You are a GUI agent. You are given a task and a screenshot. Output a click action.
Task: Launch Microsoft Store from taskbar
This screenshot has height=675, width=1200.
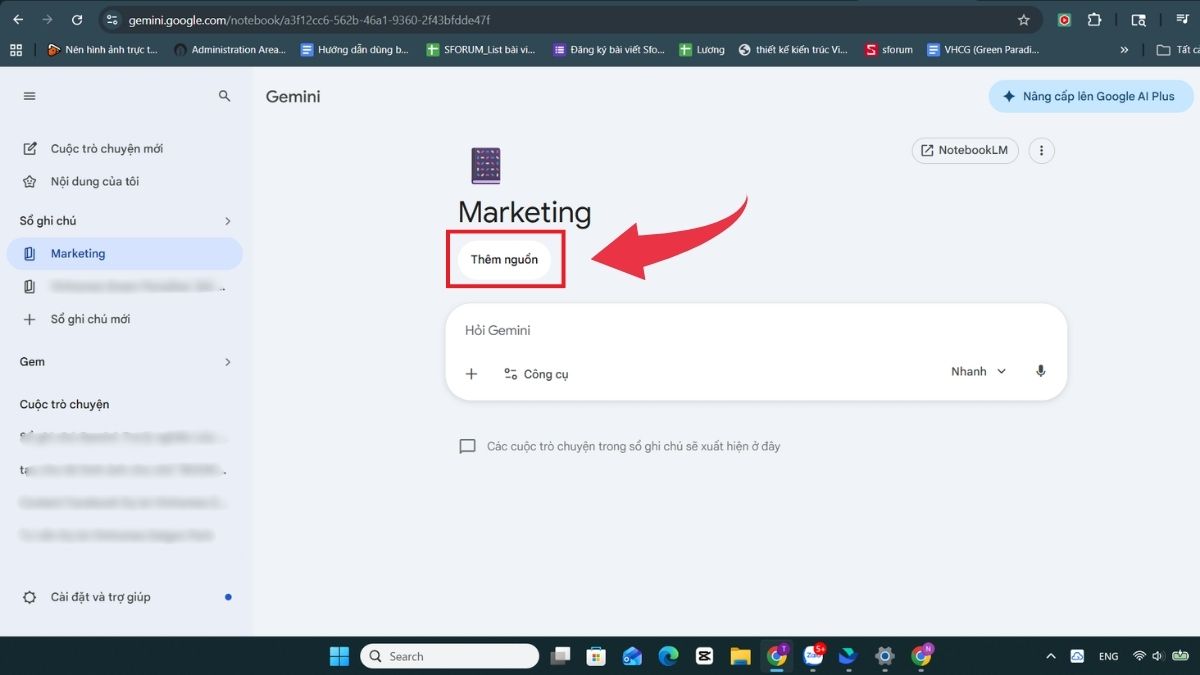tap(596, 656)
